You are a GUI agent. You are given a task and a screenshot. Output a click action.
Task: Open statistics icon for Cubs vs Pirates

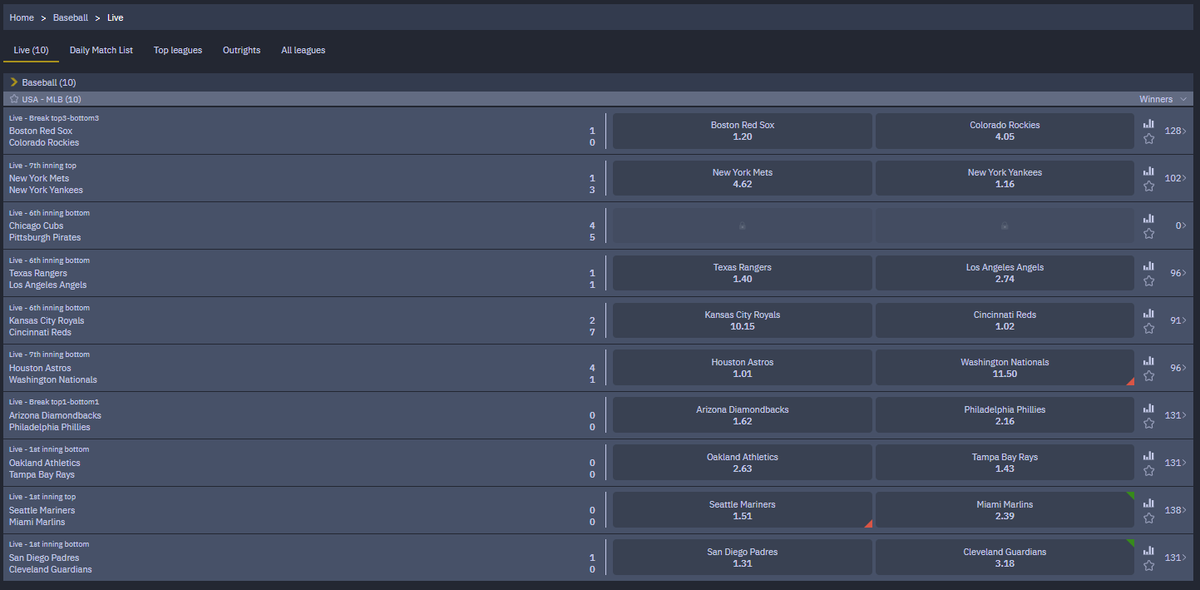point(1149,219)
